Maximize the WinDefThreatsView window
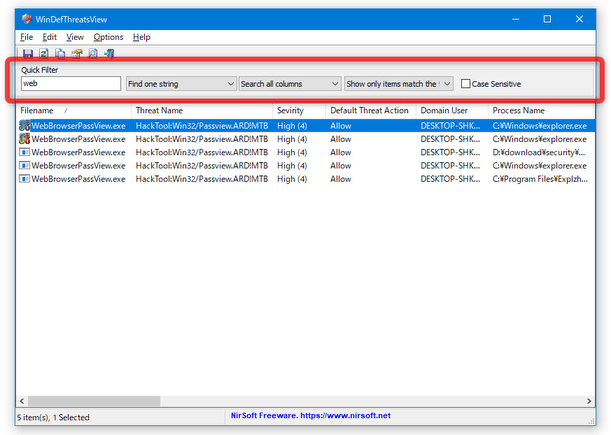 click(x=547, y=19)
